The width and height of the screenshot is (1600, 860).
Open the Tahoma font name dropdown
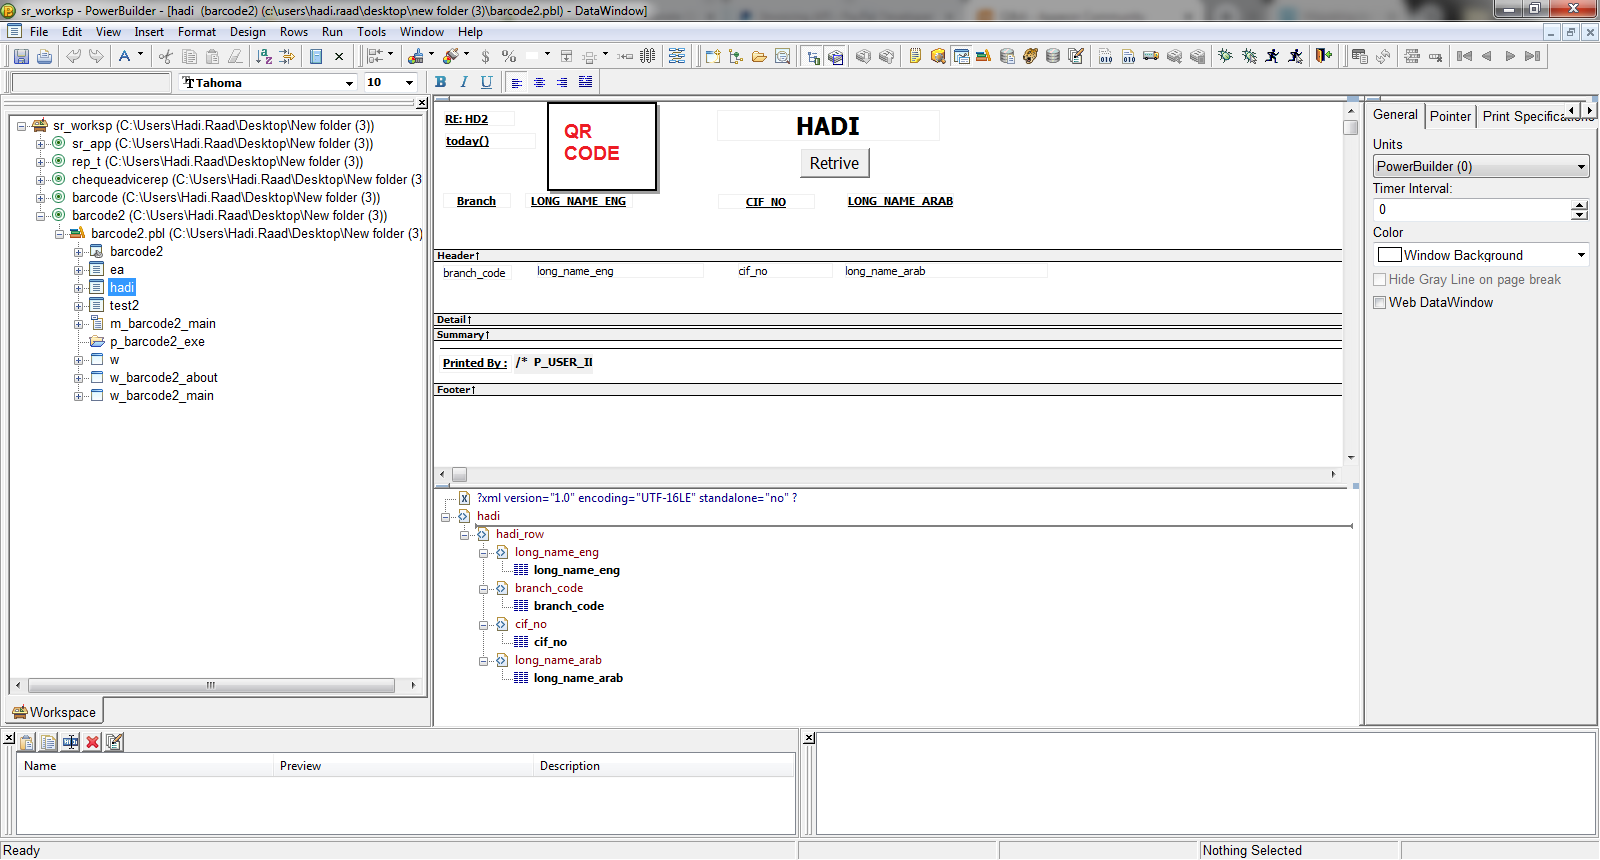(x=349, y=83)
